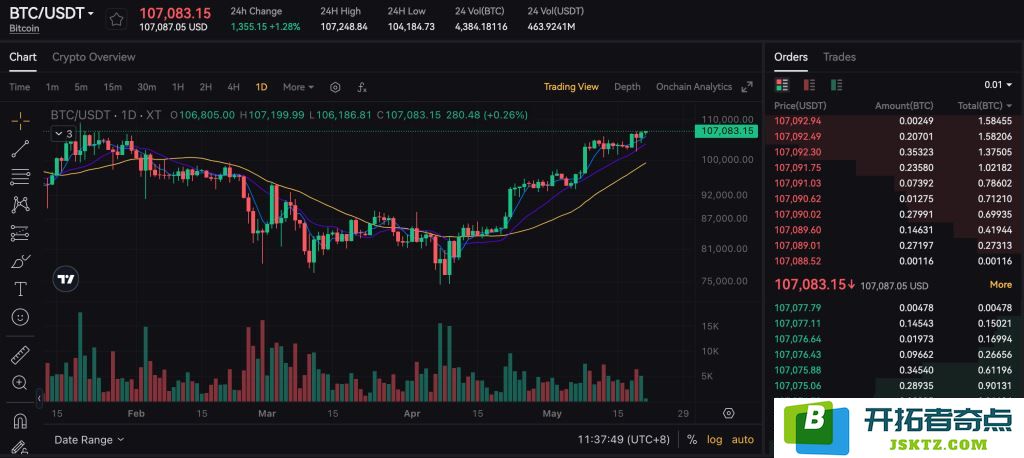Activate the zoom in tool

[x=20, y=383]
